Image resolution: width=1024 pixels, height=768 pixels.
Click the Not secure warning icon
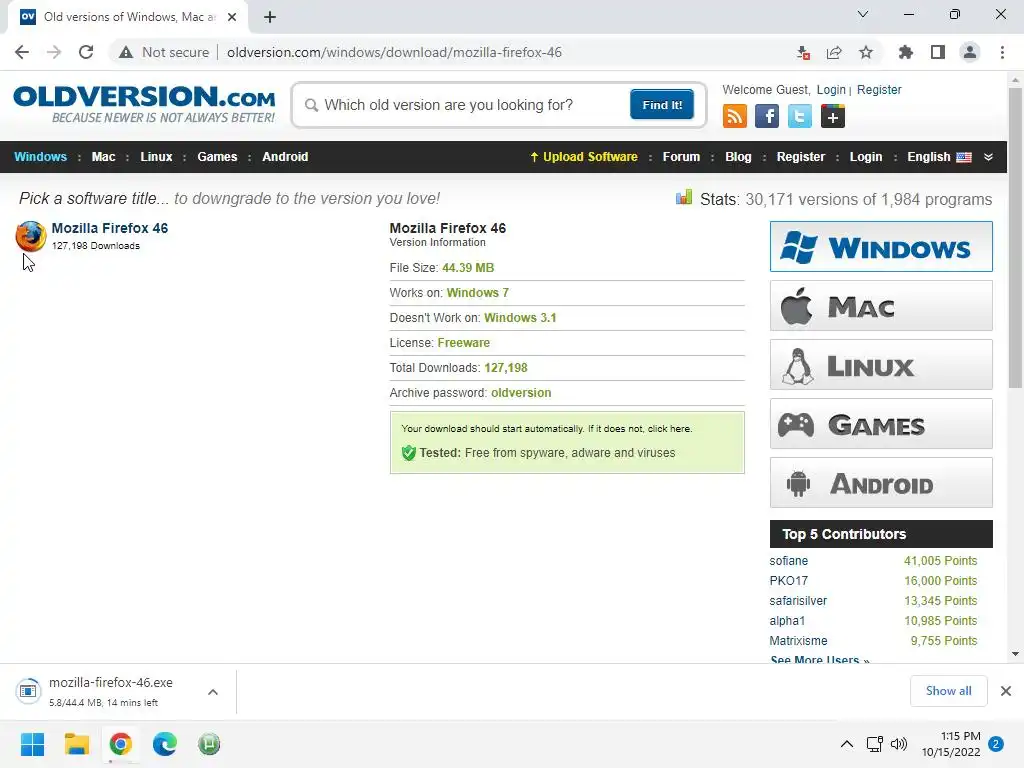(126, 52)
